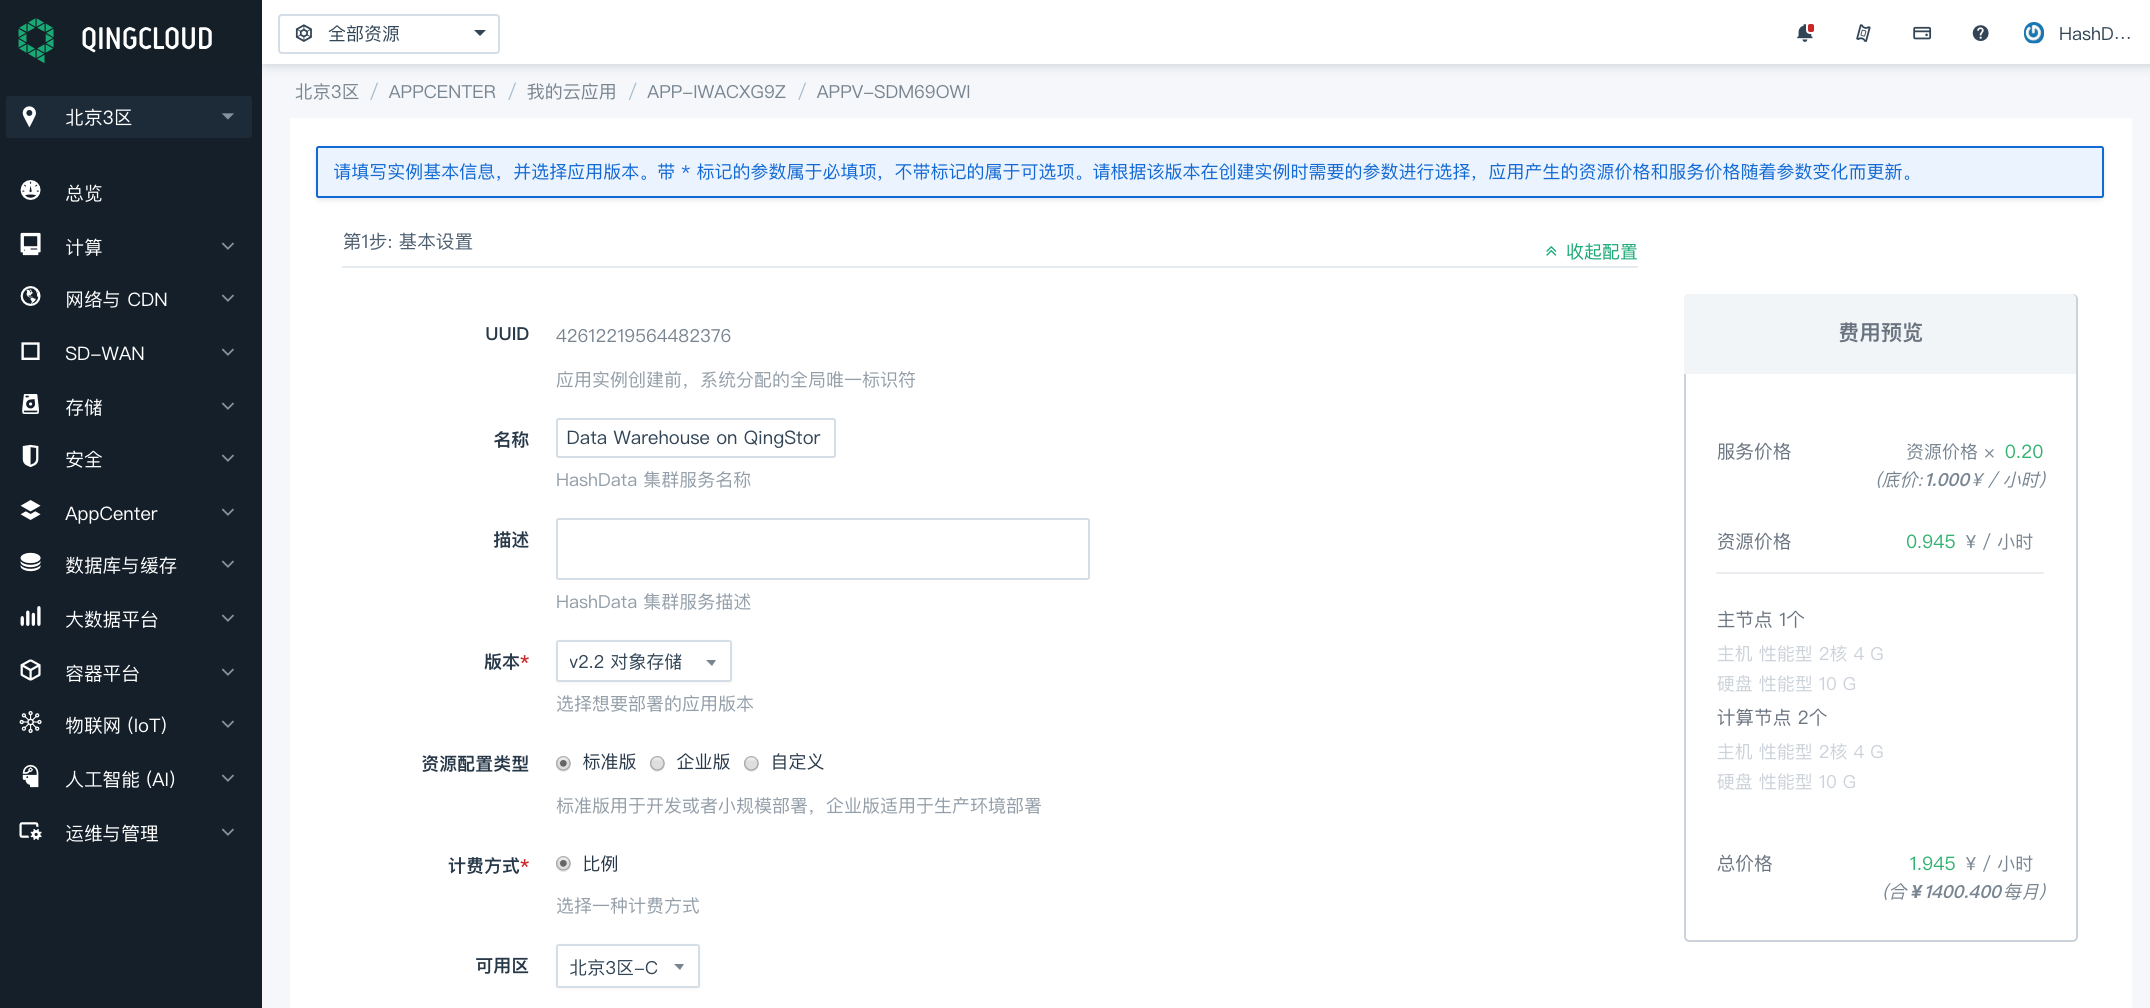The height and width of the screenshot is (1008, 2150).
Task: Click the 物联网 (IoT) icon
Action: (x=31, y=722)
